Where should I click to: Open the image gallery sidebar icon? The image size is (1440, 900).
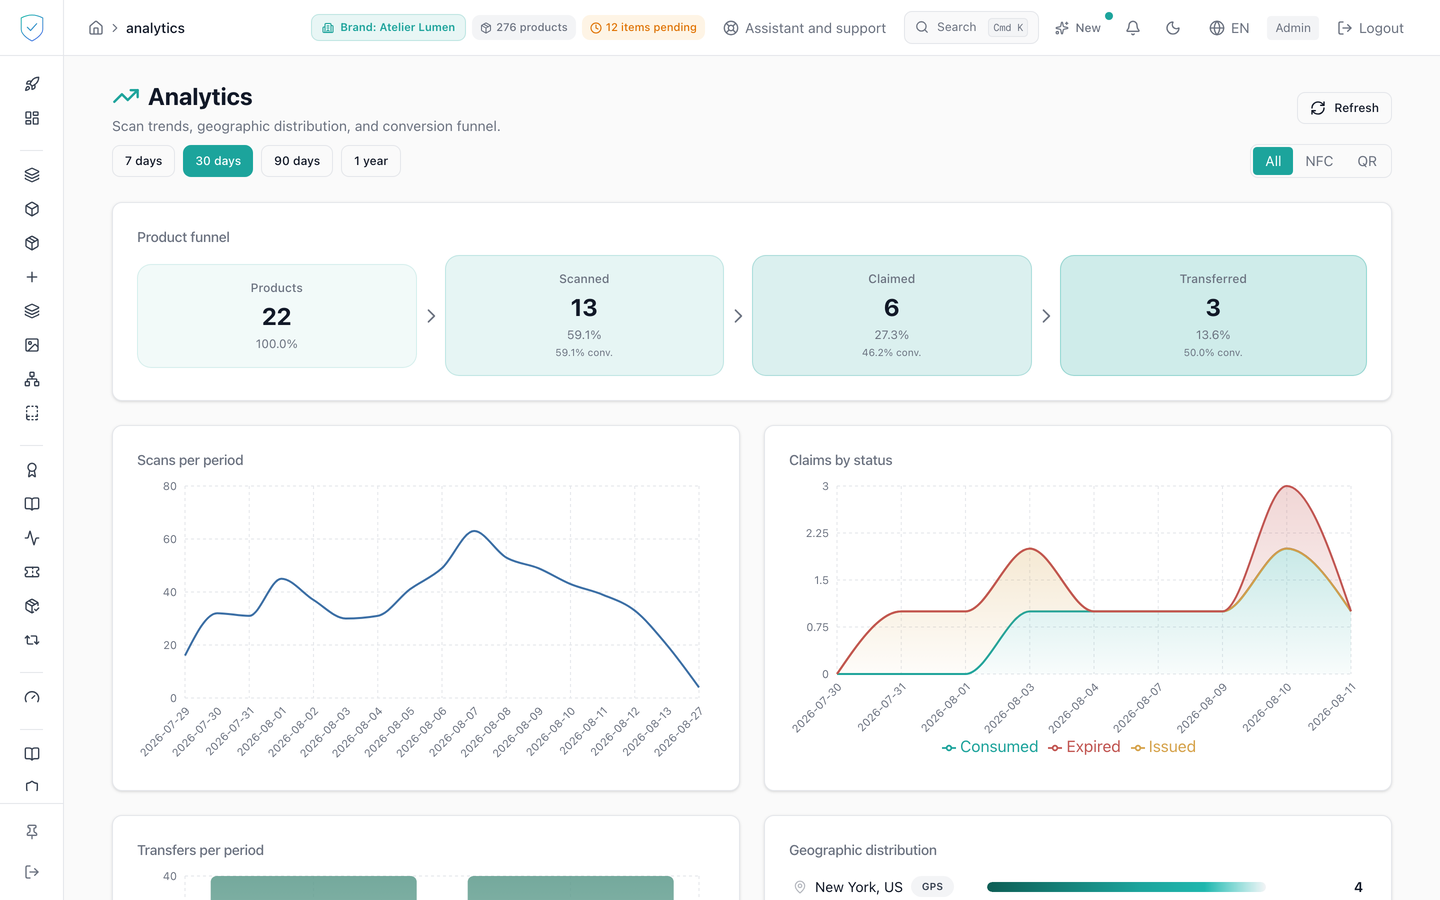pos(32,345)
